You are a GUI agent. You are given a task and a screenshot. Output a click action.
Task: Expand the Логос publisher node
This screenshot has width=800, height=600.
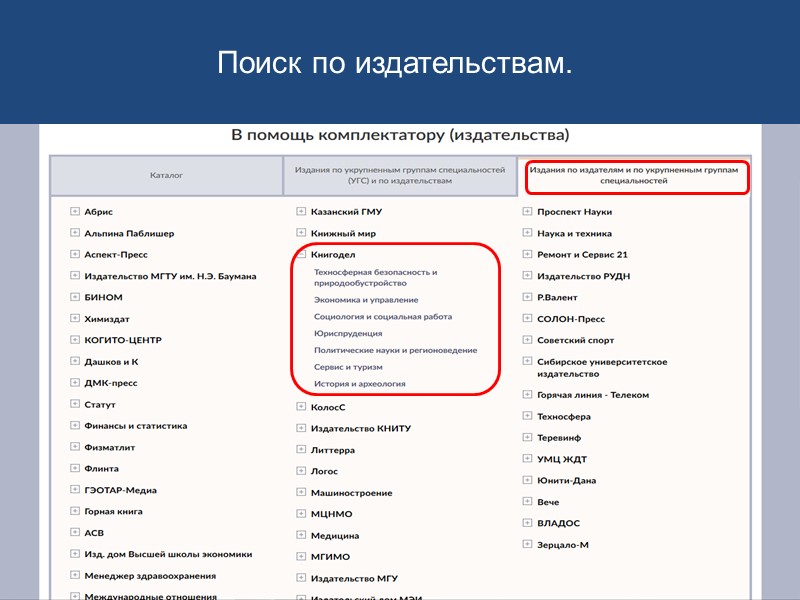point(301,471)
